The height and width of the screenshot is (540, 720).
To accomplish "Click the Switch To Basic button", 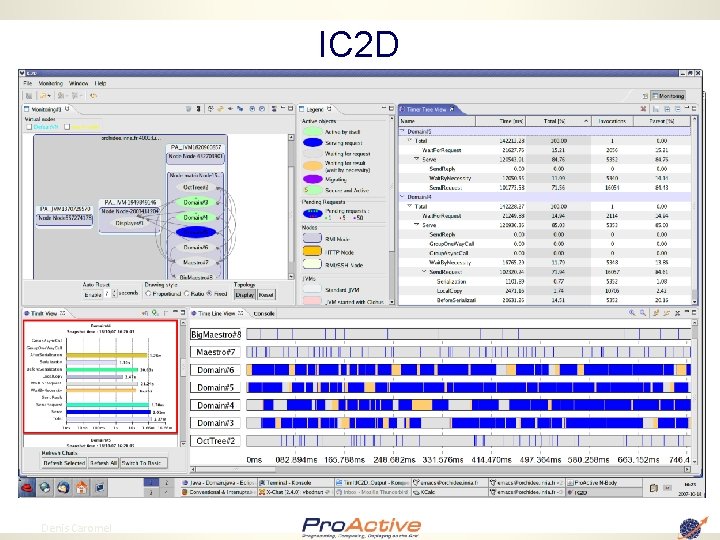I will pyautogui.click(x=142, y=463).
